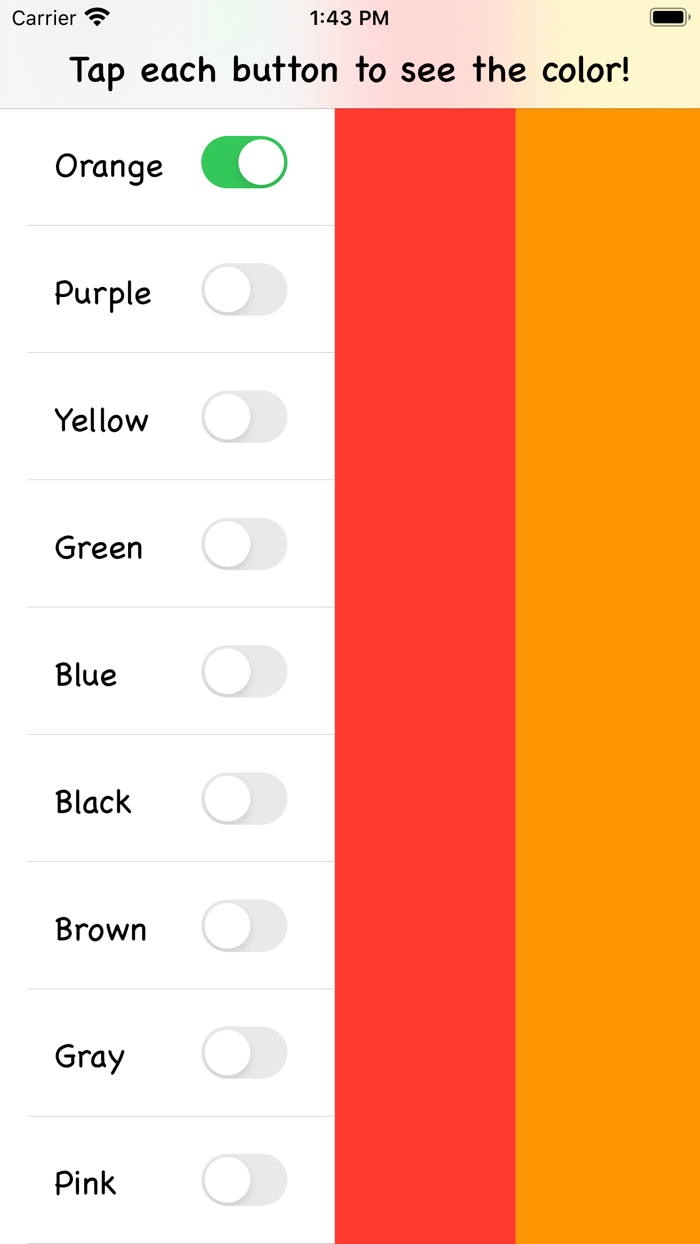Tap the instruction banner at the top
The height and width of the screenshot is (1244, 700).
click(350, 70)
